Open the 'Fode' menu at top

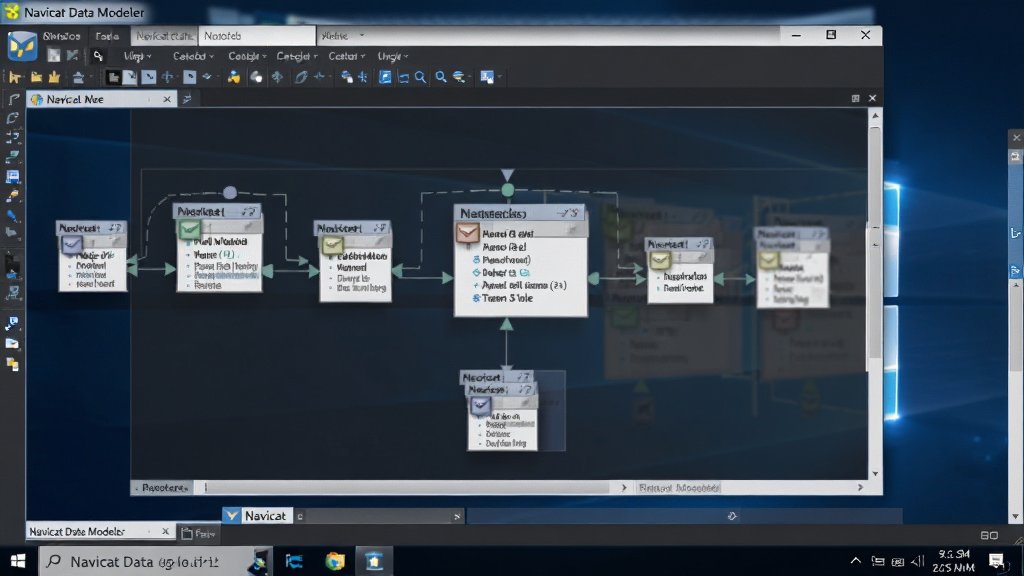107,36
